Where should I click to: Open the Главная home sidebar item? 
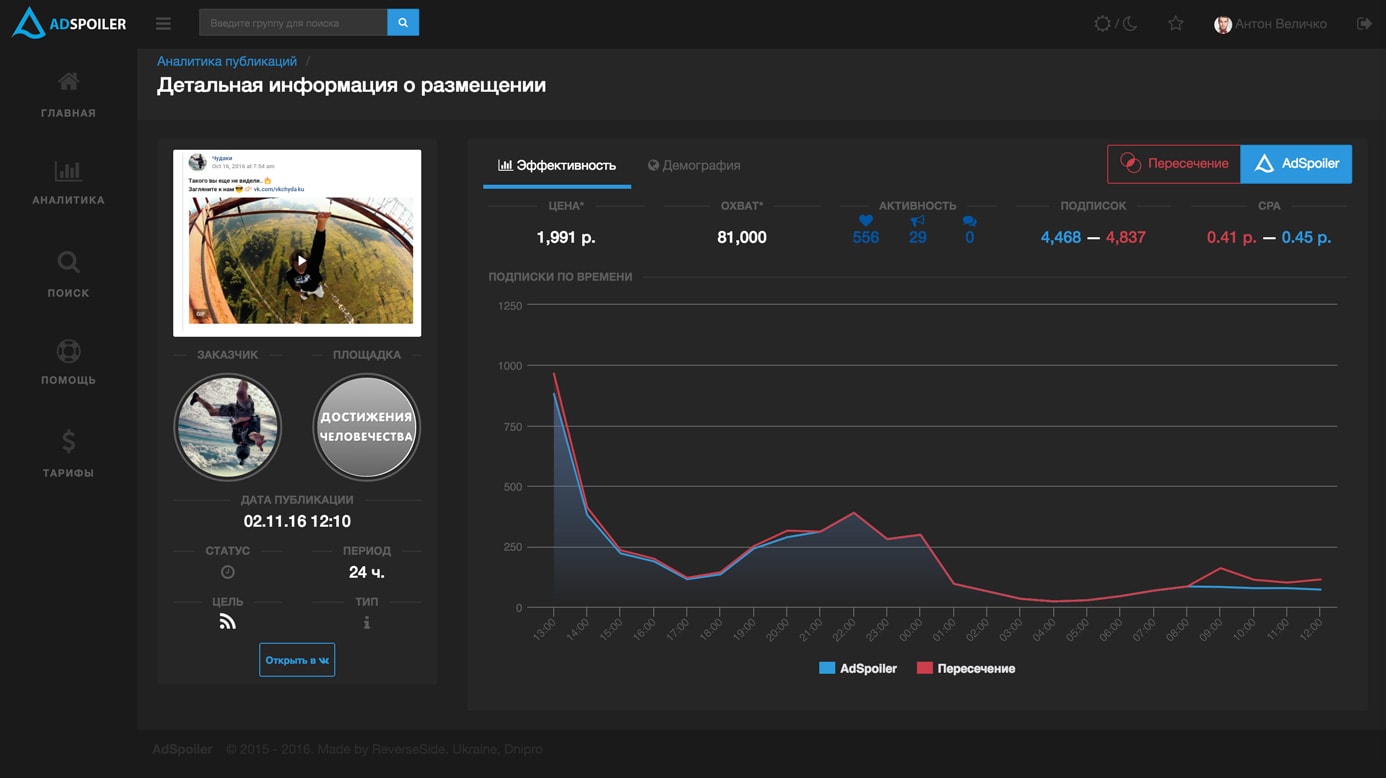click(x=68, y=94)
